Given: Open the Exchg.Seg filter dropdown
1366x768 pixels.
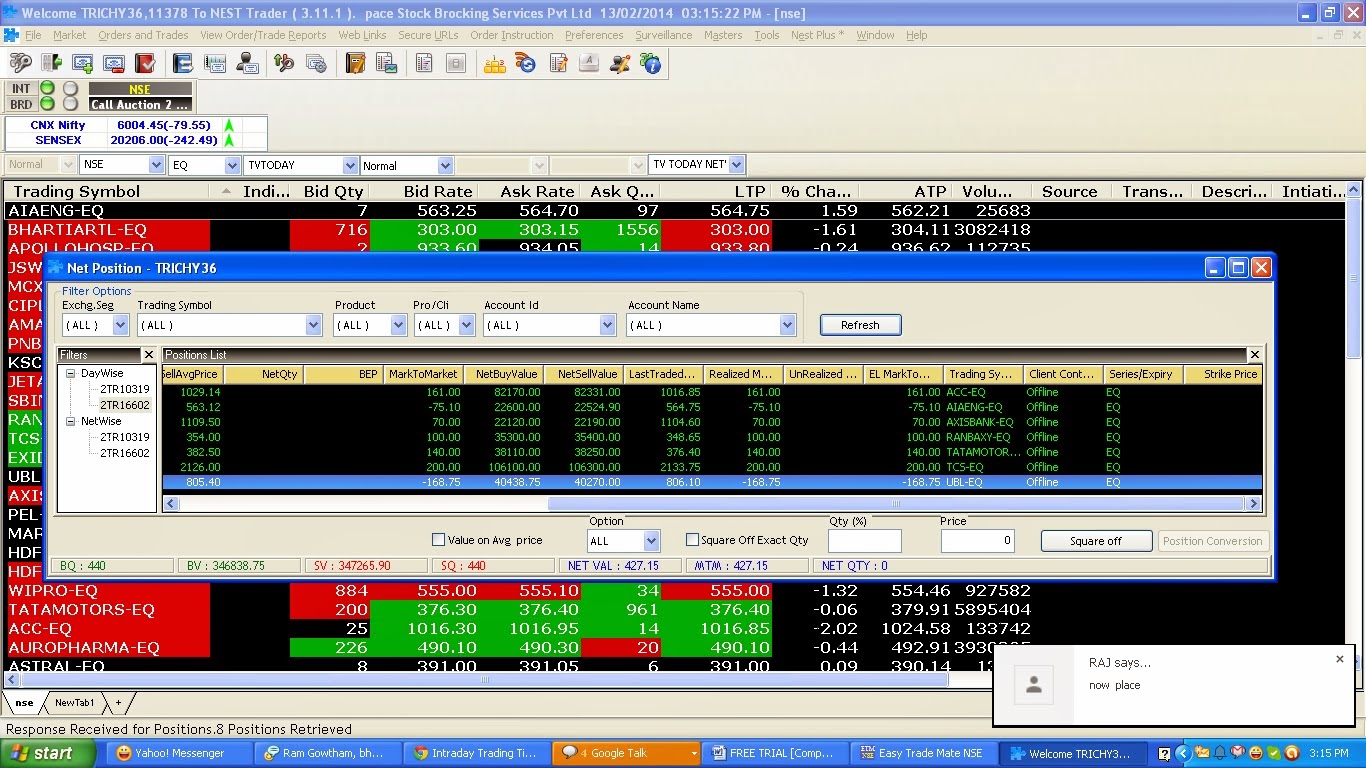Looking at the screenshot, I should click(121, 325).
